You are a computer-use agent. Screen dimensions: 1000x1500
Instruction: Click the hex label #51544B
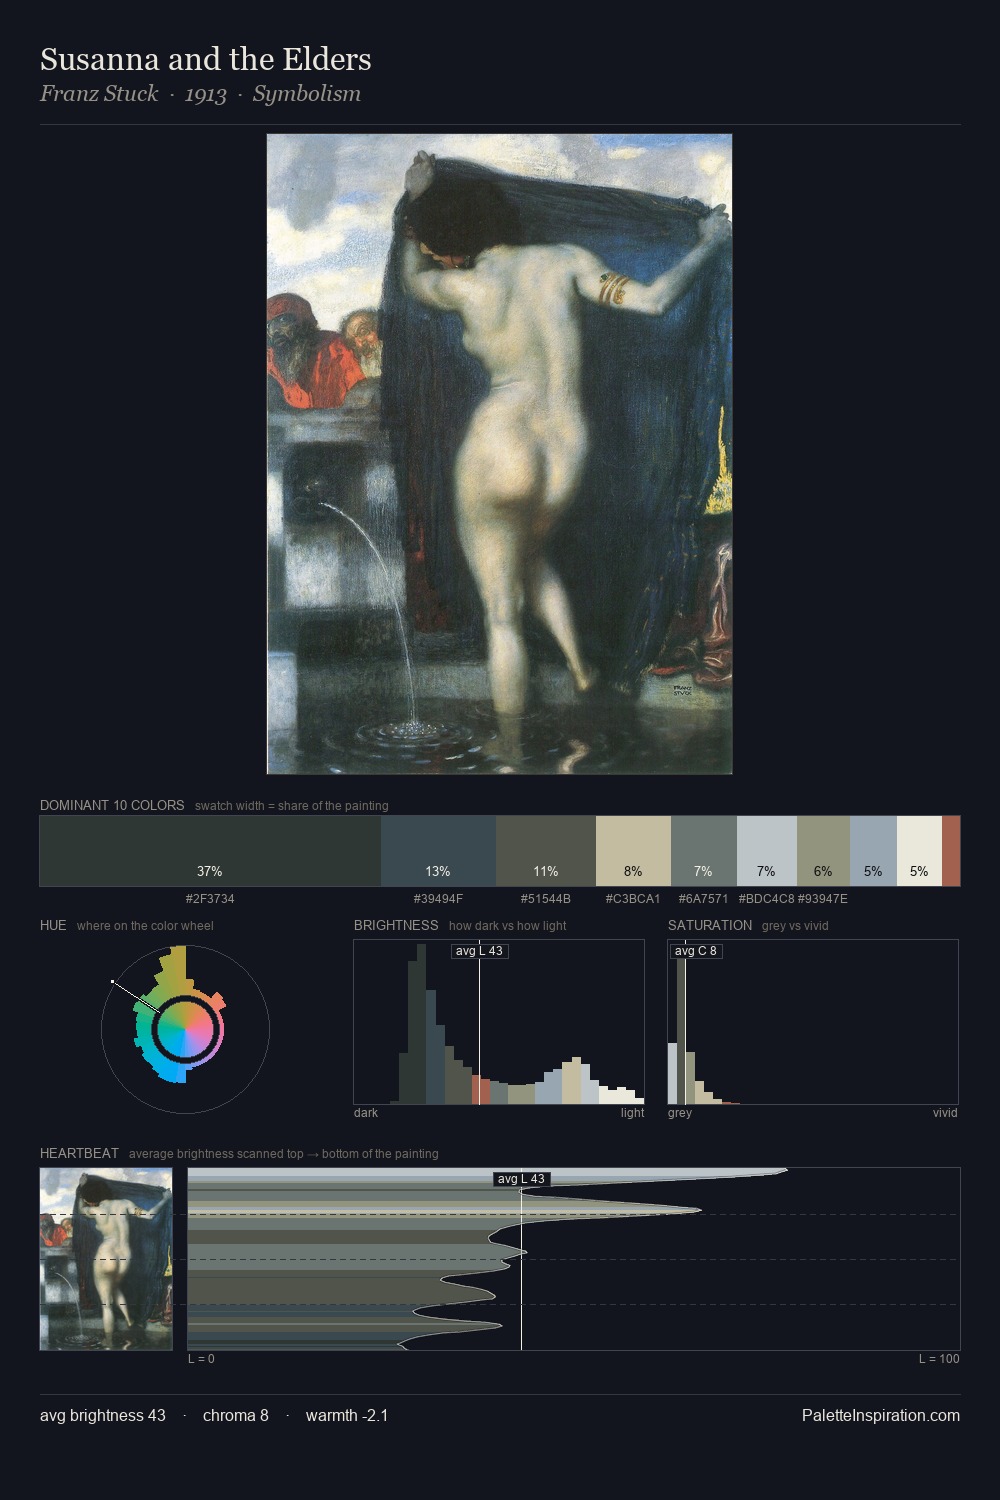tap(546, 899)
